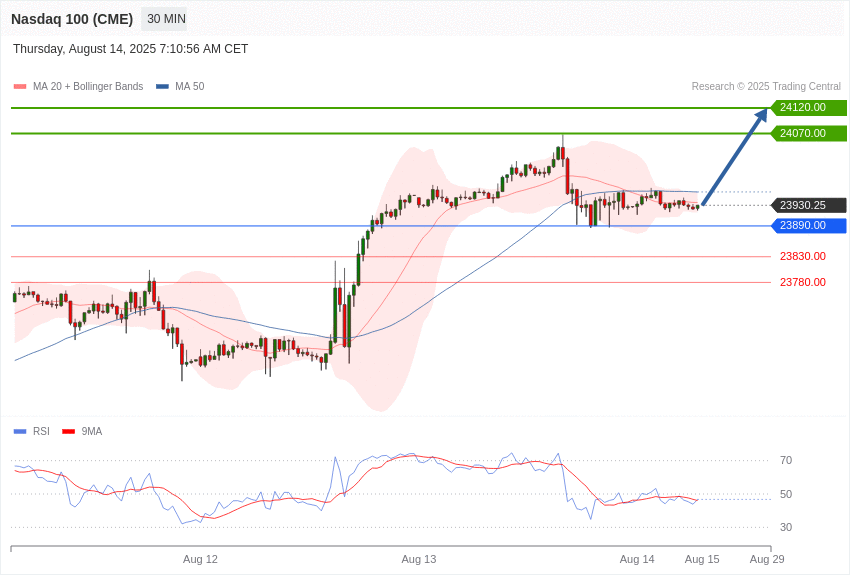
Task: Click the MA 20 + Bollinger Bands legend label
Action: [88, 87]
